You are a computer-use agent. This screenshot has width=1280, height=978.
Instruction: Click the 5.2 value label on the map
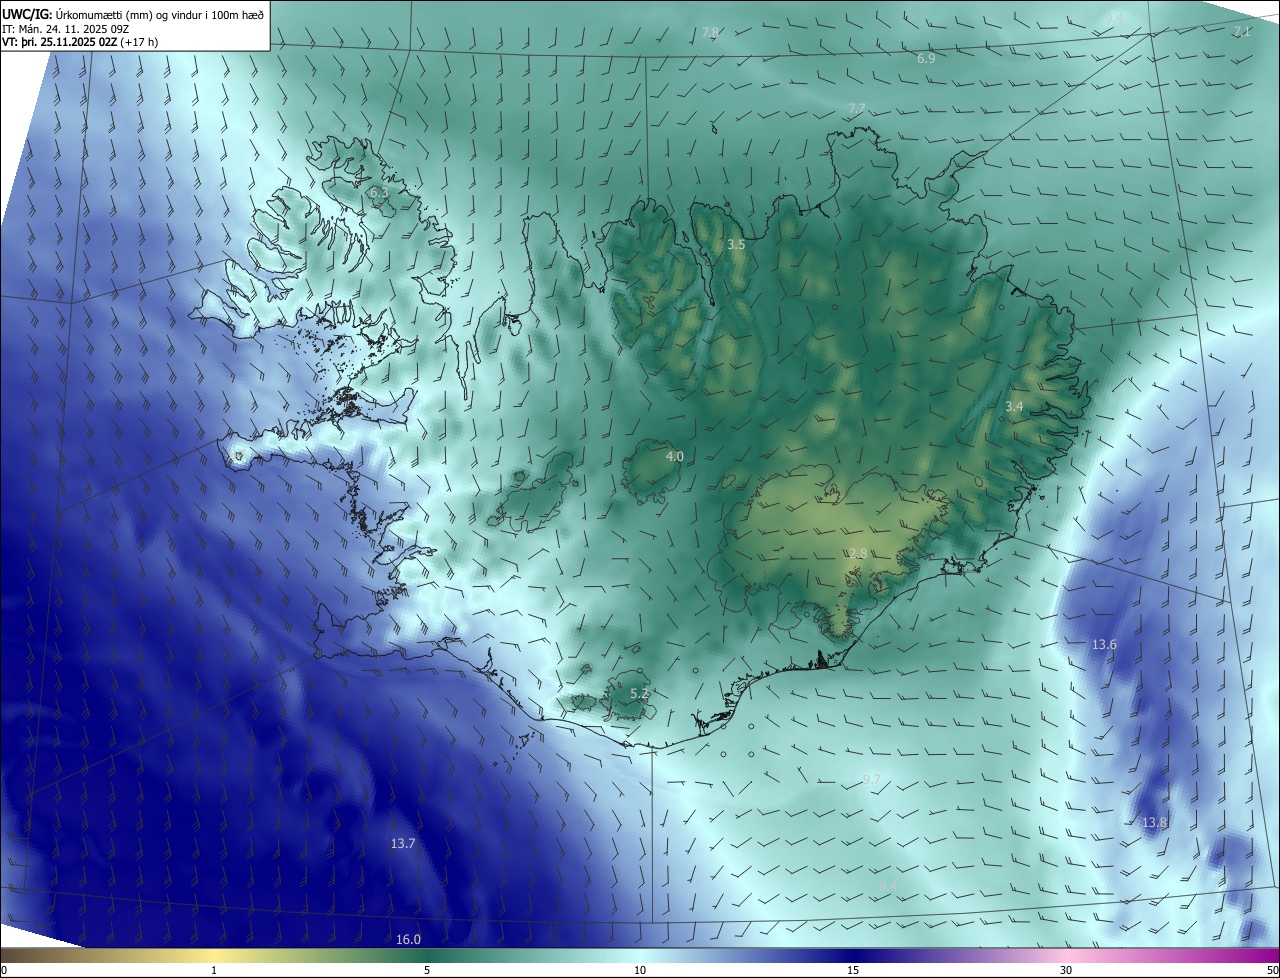(x=640, y=693)
